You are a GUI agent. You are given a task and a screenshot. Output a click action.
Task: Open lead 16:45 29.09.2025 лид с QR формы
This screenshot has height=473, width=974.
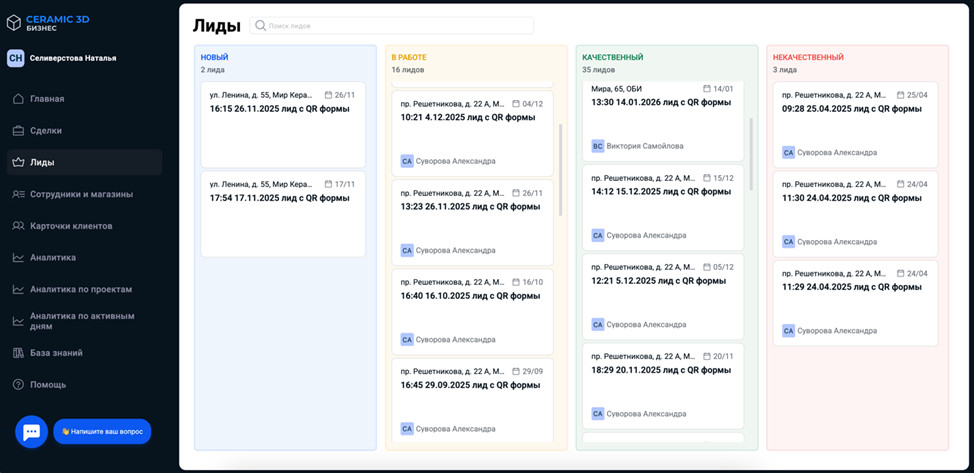pos(473,401)
